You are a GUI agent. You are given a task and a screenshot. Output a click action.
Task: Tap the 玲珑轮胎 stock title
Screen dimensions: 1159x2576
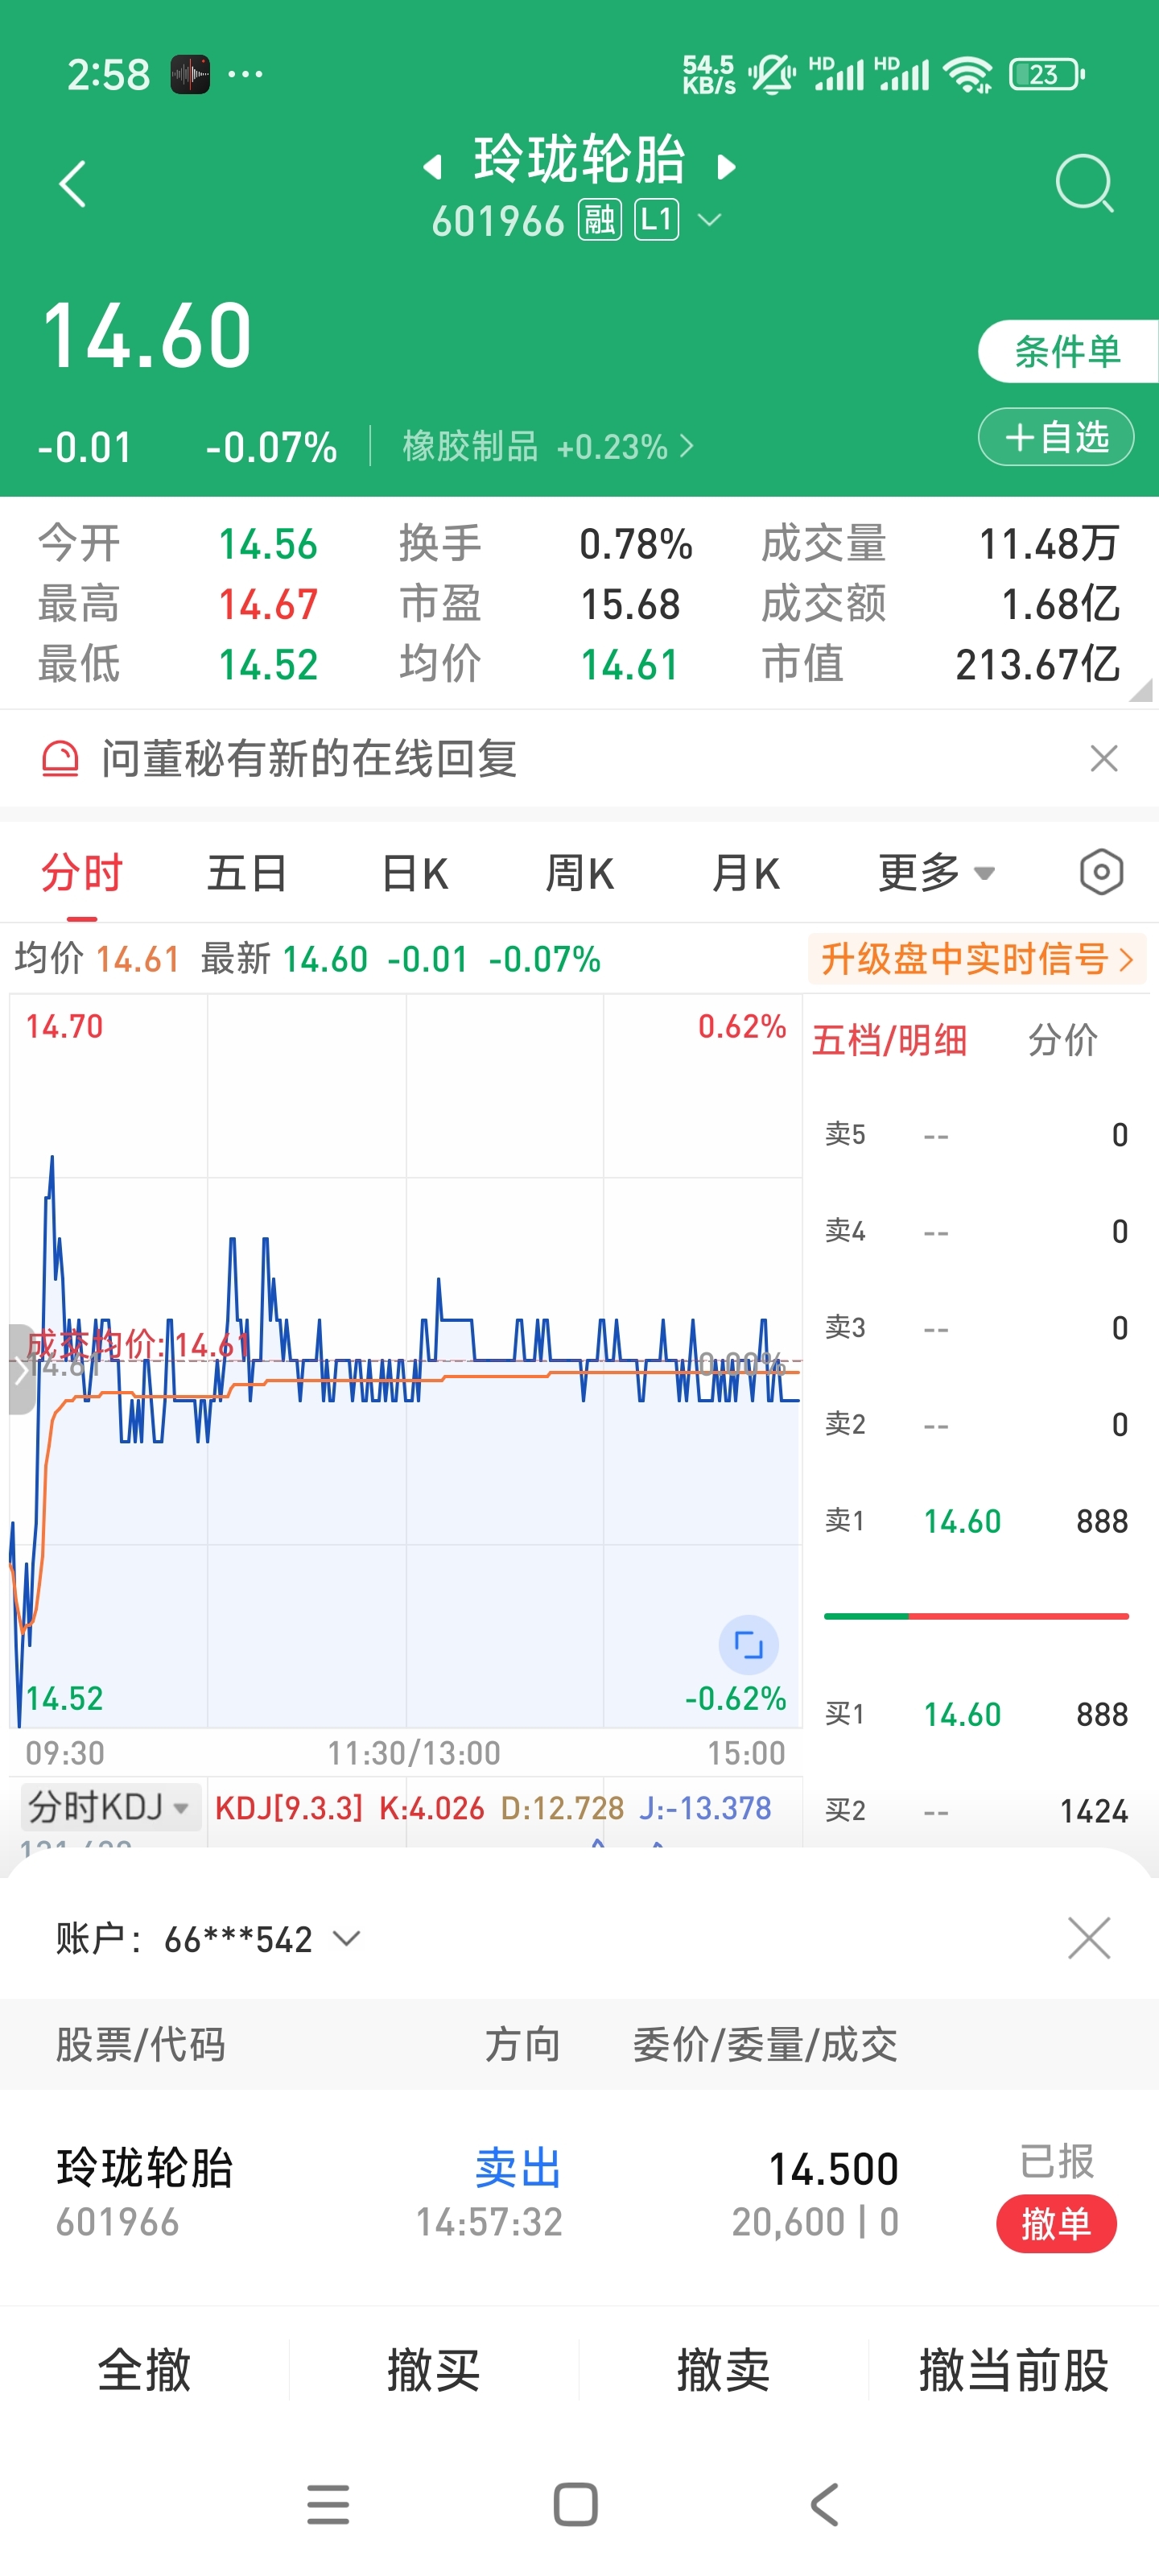tap(580, 160)
